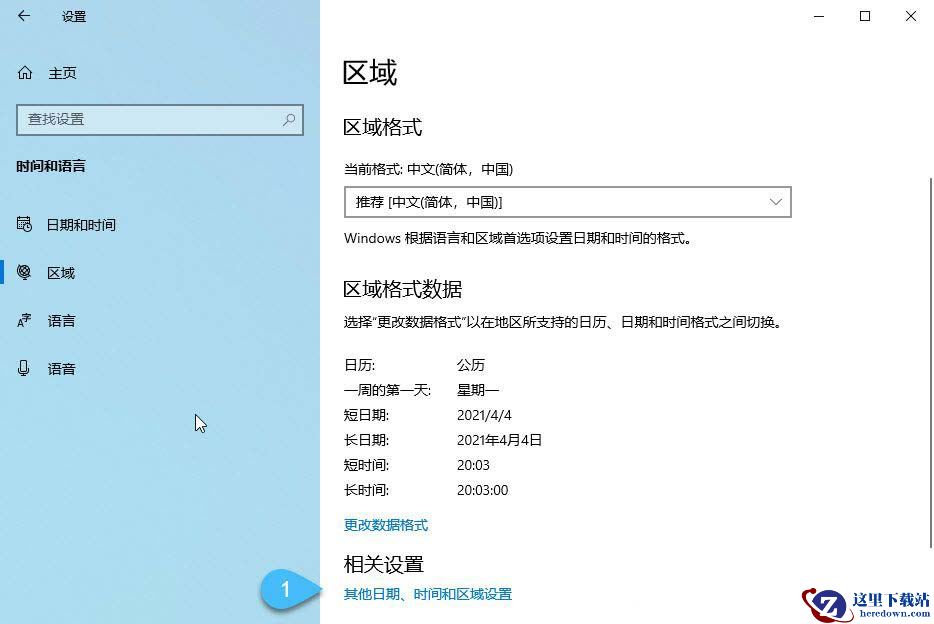This screenshot has height=624, width=934.
Task: Click the 2021/4/4 short date value
Action: [484, 415]
